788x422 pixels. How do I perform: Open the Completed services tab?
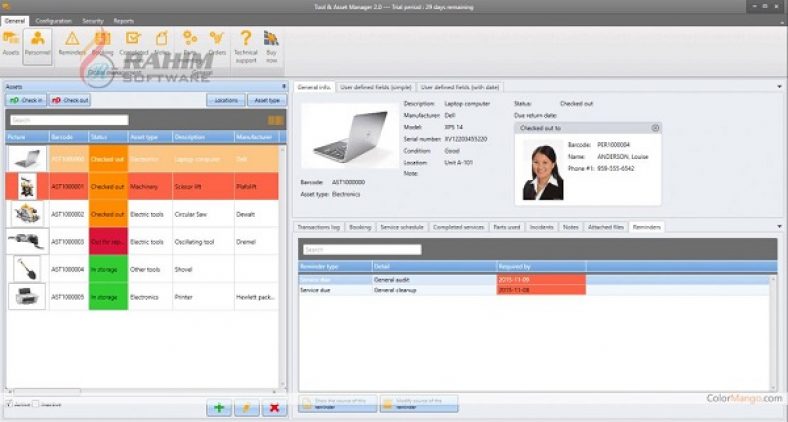(458, 227)
